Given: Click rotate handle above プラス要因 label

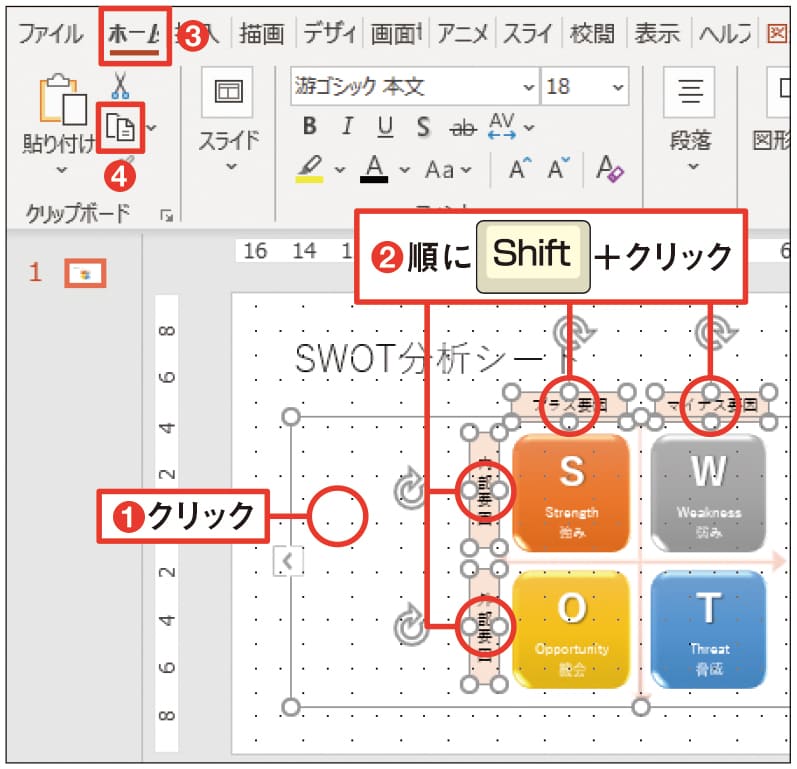Looking at the screenshot, I should [573, 333].
